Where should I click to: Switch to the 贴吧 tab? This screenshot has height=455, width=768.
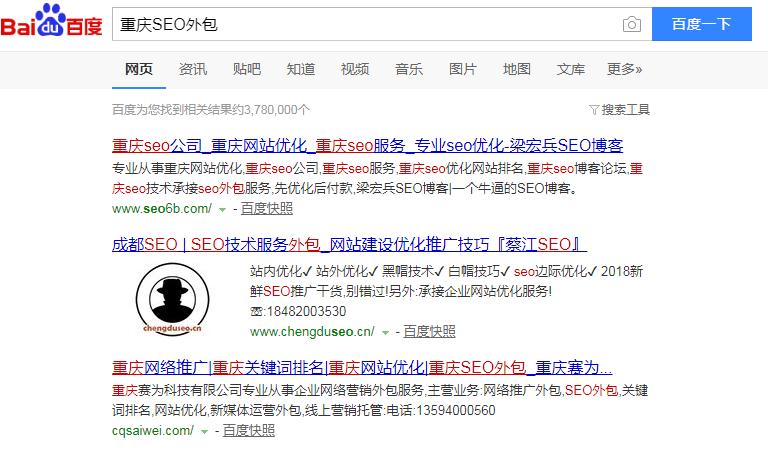click(246, 69)
